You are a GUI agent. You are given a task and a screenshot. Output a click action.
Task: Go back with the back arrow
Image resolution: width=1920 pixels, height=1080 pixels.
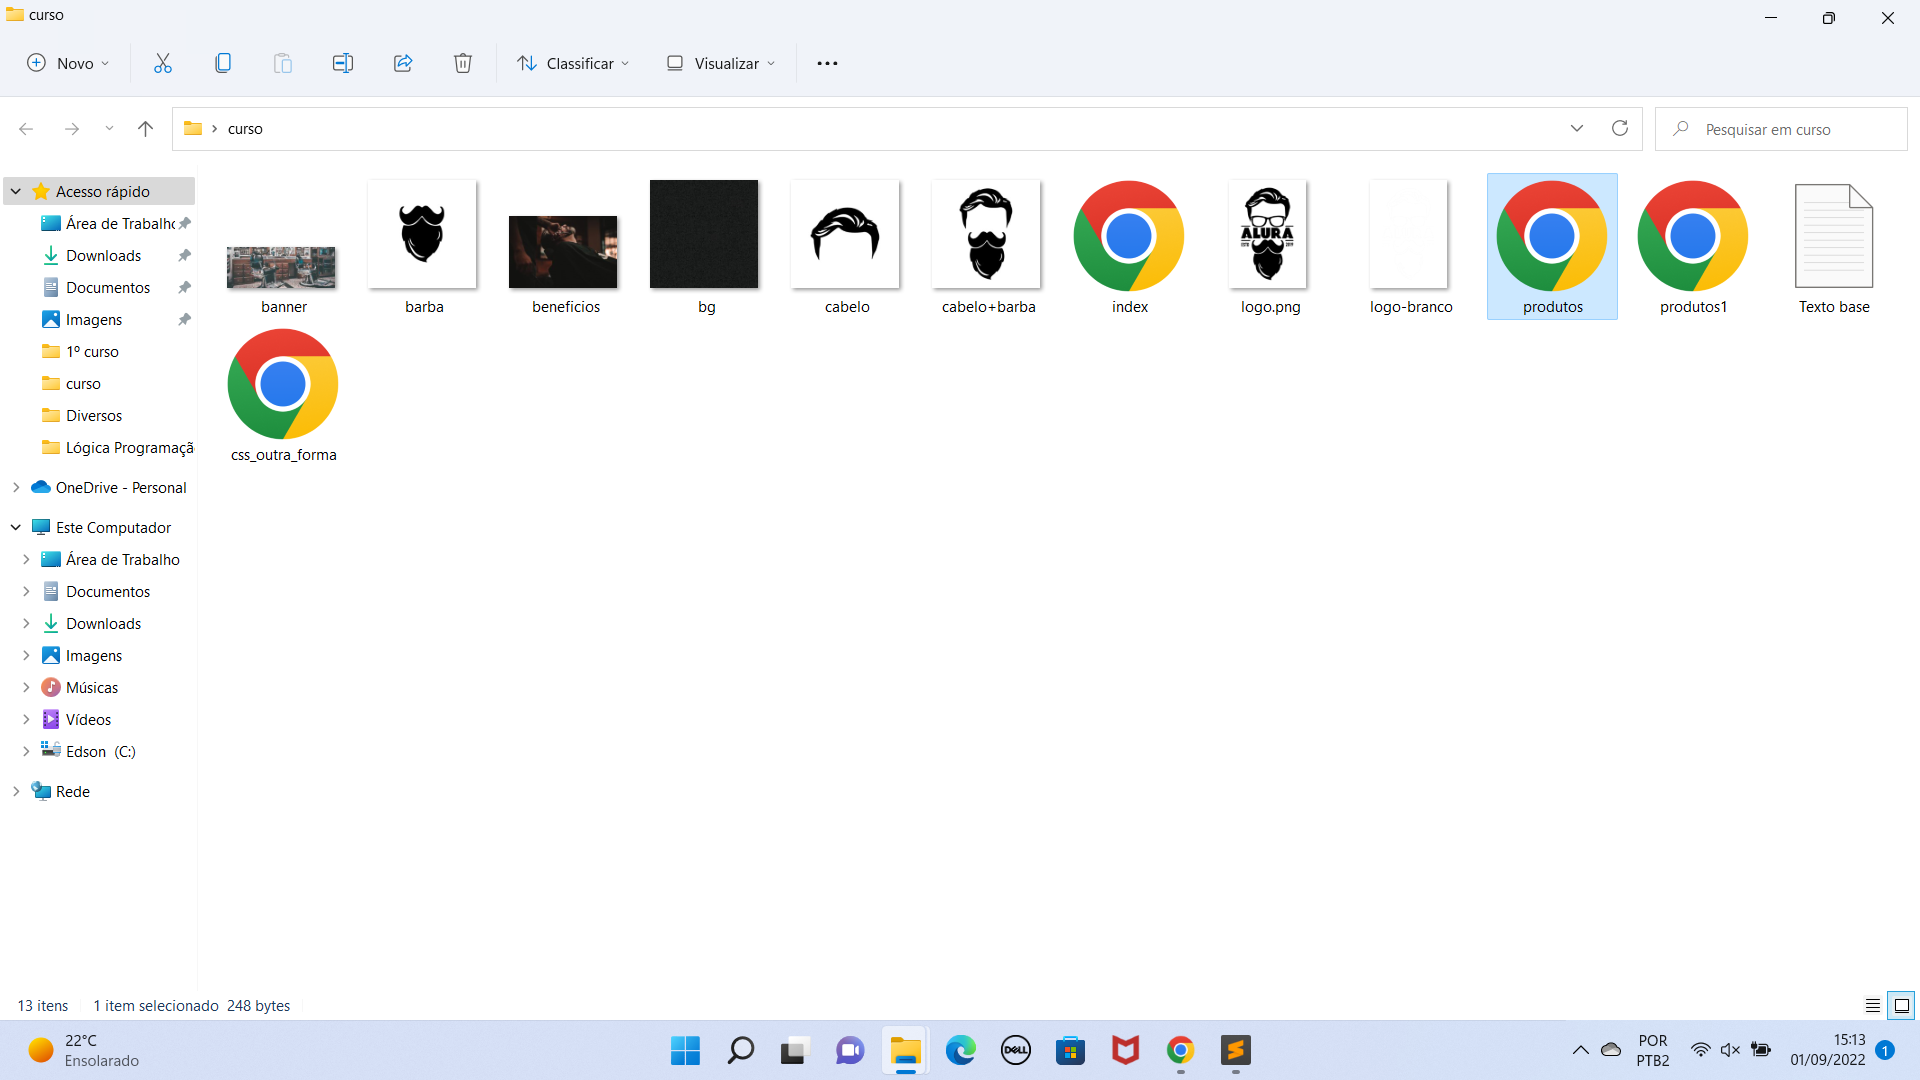(x=27, y=129)
